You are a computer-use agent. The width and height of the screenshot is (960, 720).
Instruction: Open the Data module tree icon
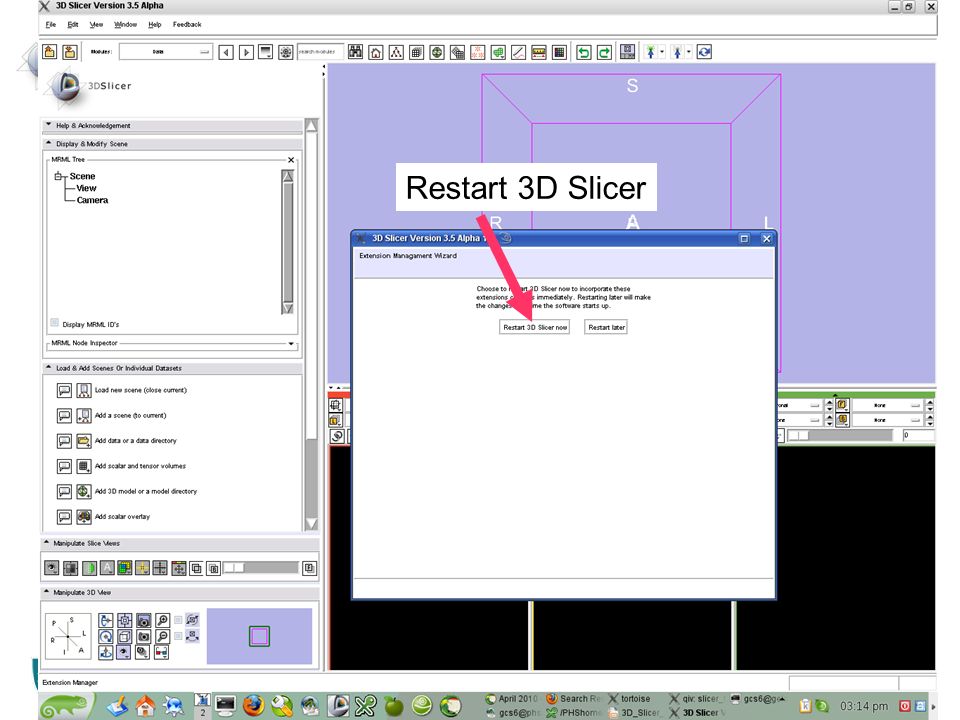pos(396,52)
